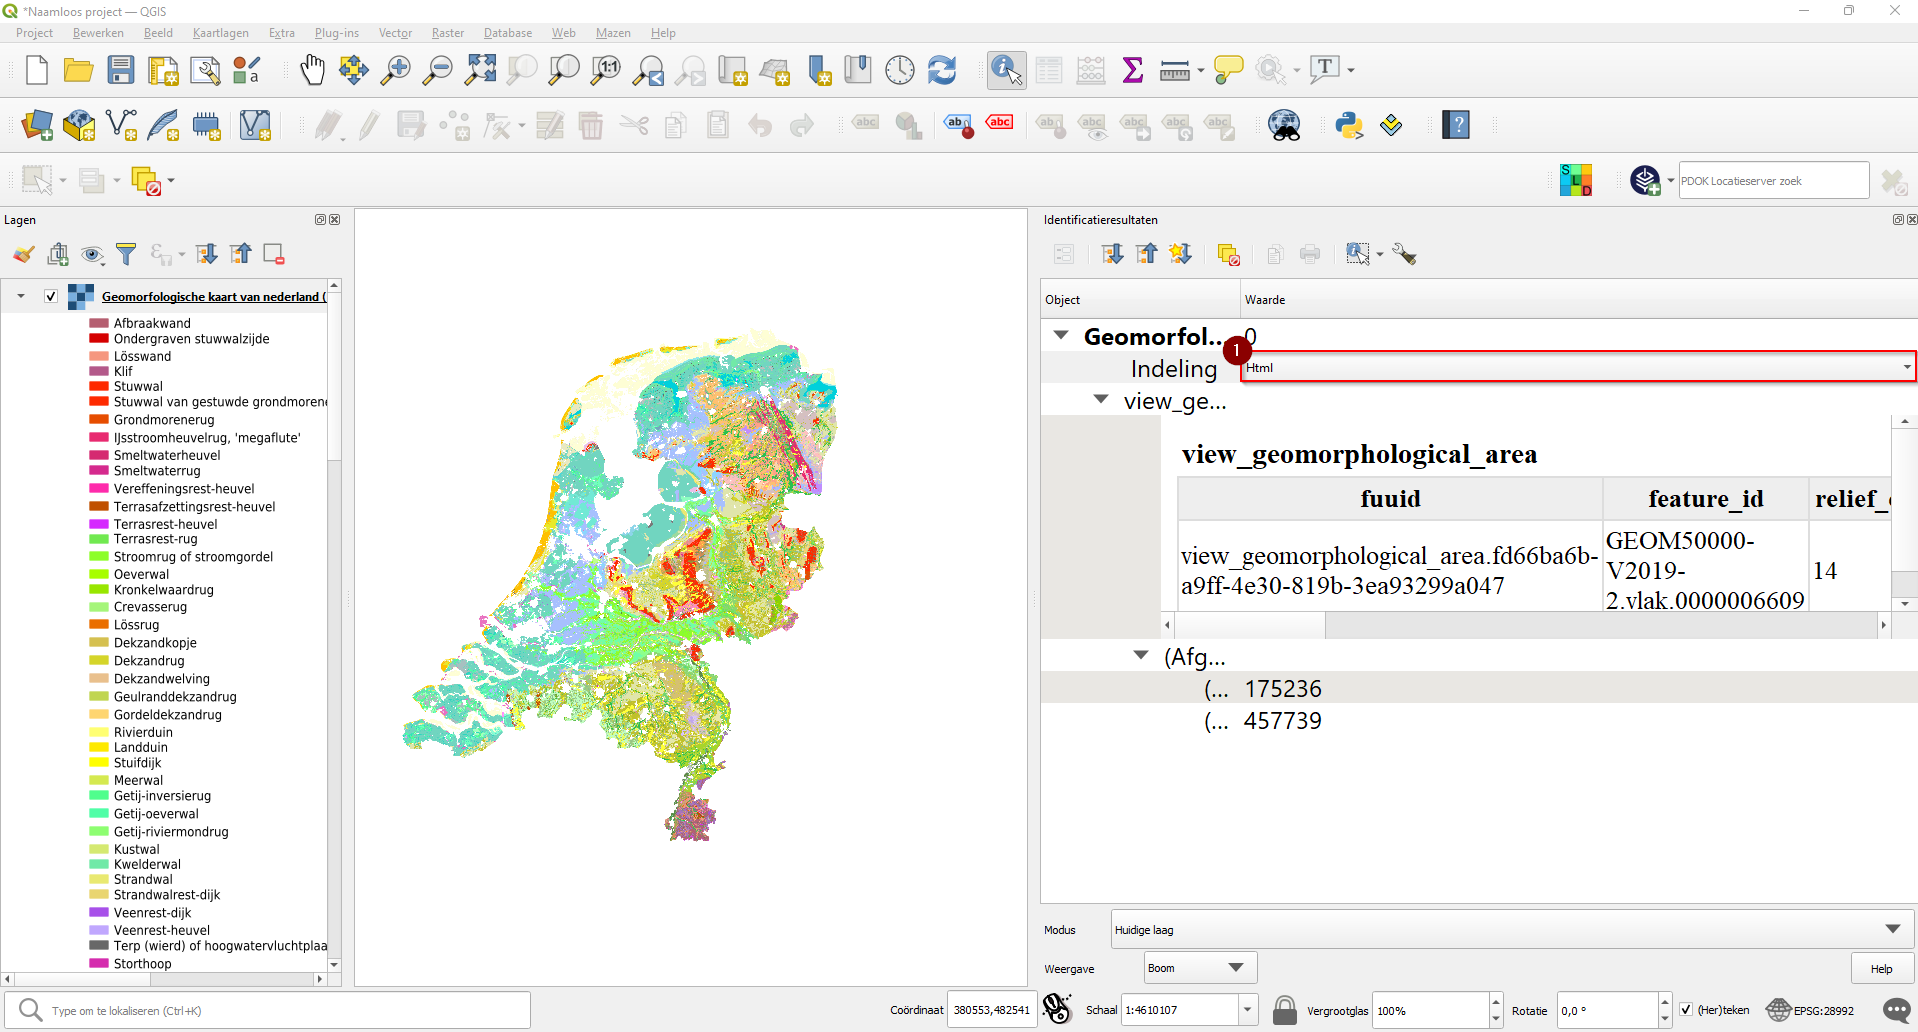Open the Plug-ins menu
Viewport: 1918px width, 1032px height.
337,33
